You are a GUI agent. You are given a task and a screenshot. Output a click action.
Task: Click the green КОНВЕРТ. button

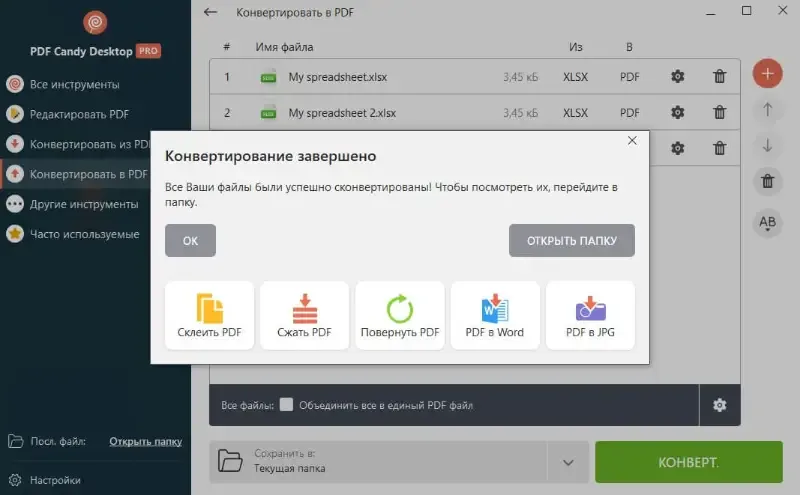pyautogui.click(x=688, y=462)
